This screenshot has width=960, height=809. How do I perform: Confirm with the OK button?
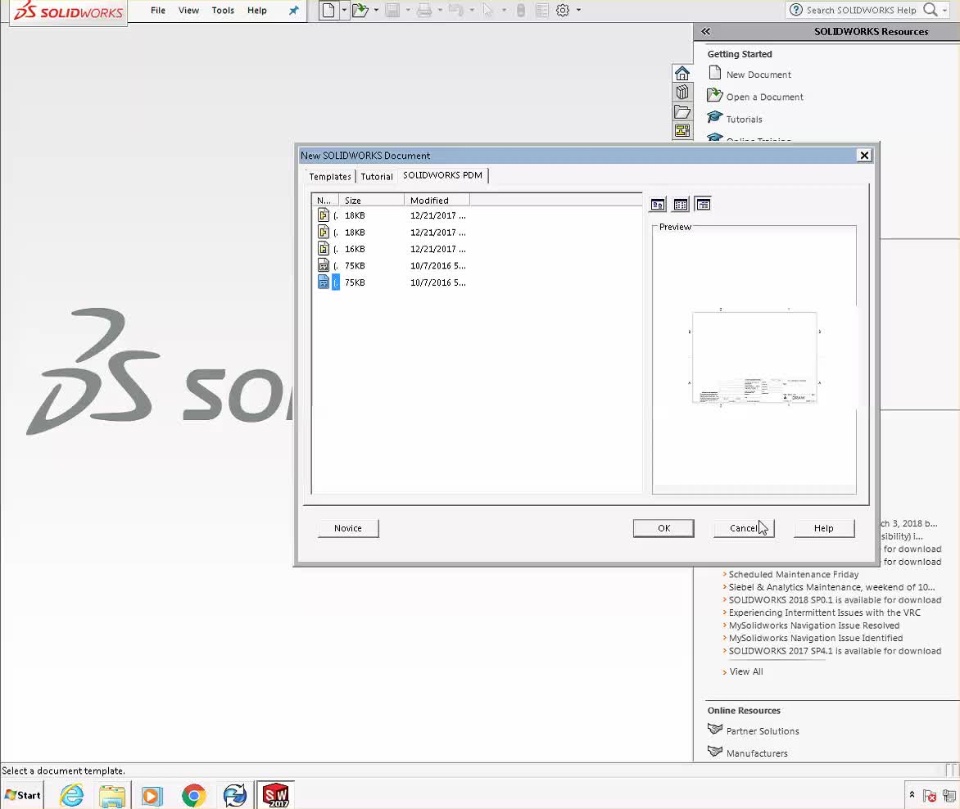(664, 528)
